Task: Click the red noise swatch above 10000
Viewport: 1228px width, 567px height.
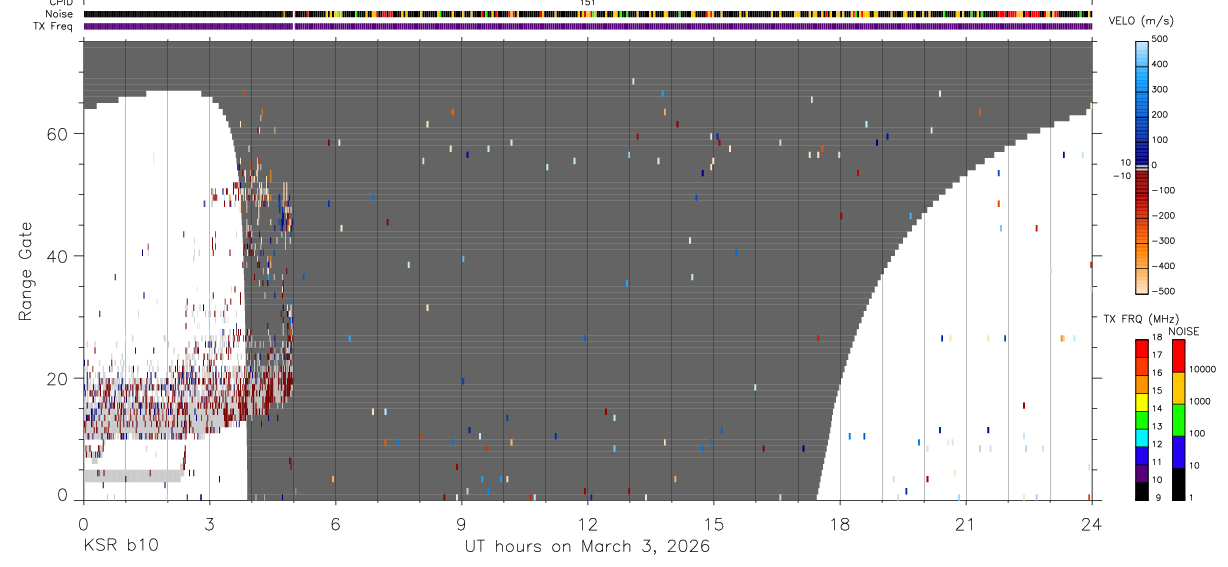Action: pyautogui.click(x=1179, y=356)
